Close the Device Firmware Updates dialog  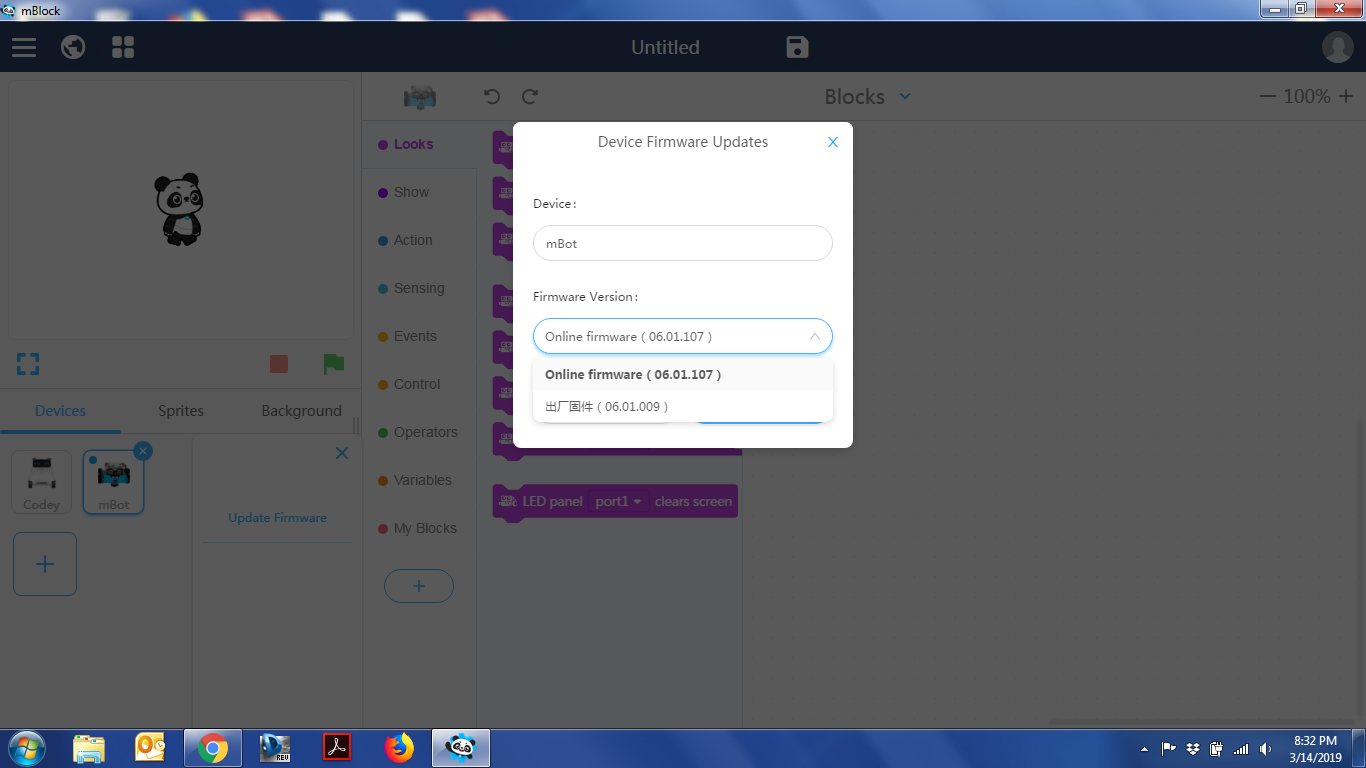coord(833,142)
